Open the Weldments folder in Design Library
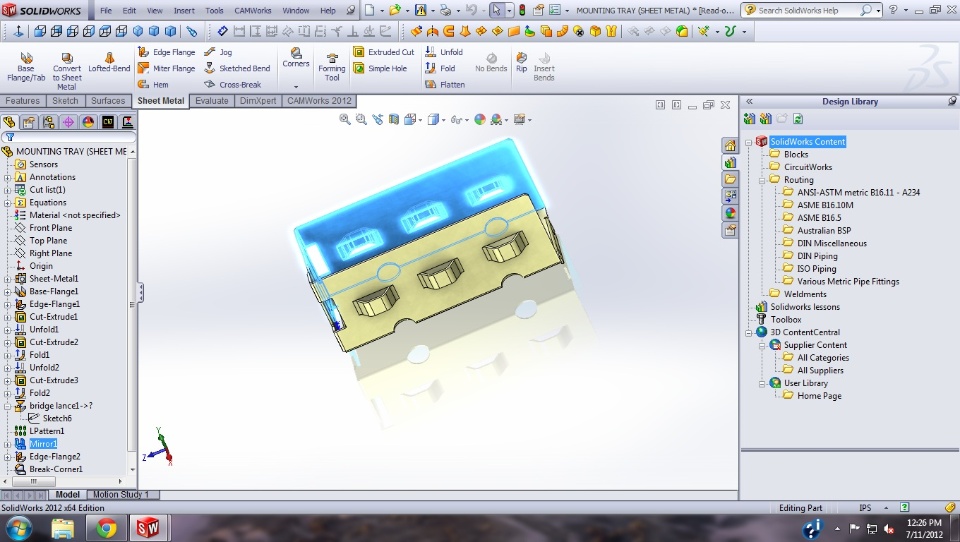 click(805, 295)
